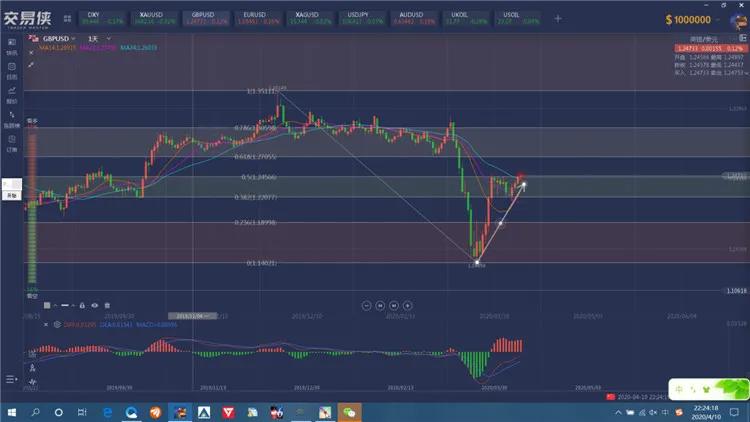Open the red V app on taskbar
This screenshot has width=750, height=422.
click(x=228, y=412)
